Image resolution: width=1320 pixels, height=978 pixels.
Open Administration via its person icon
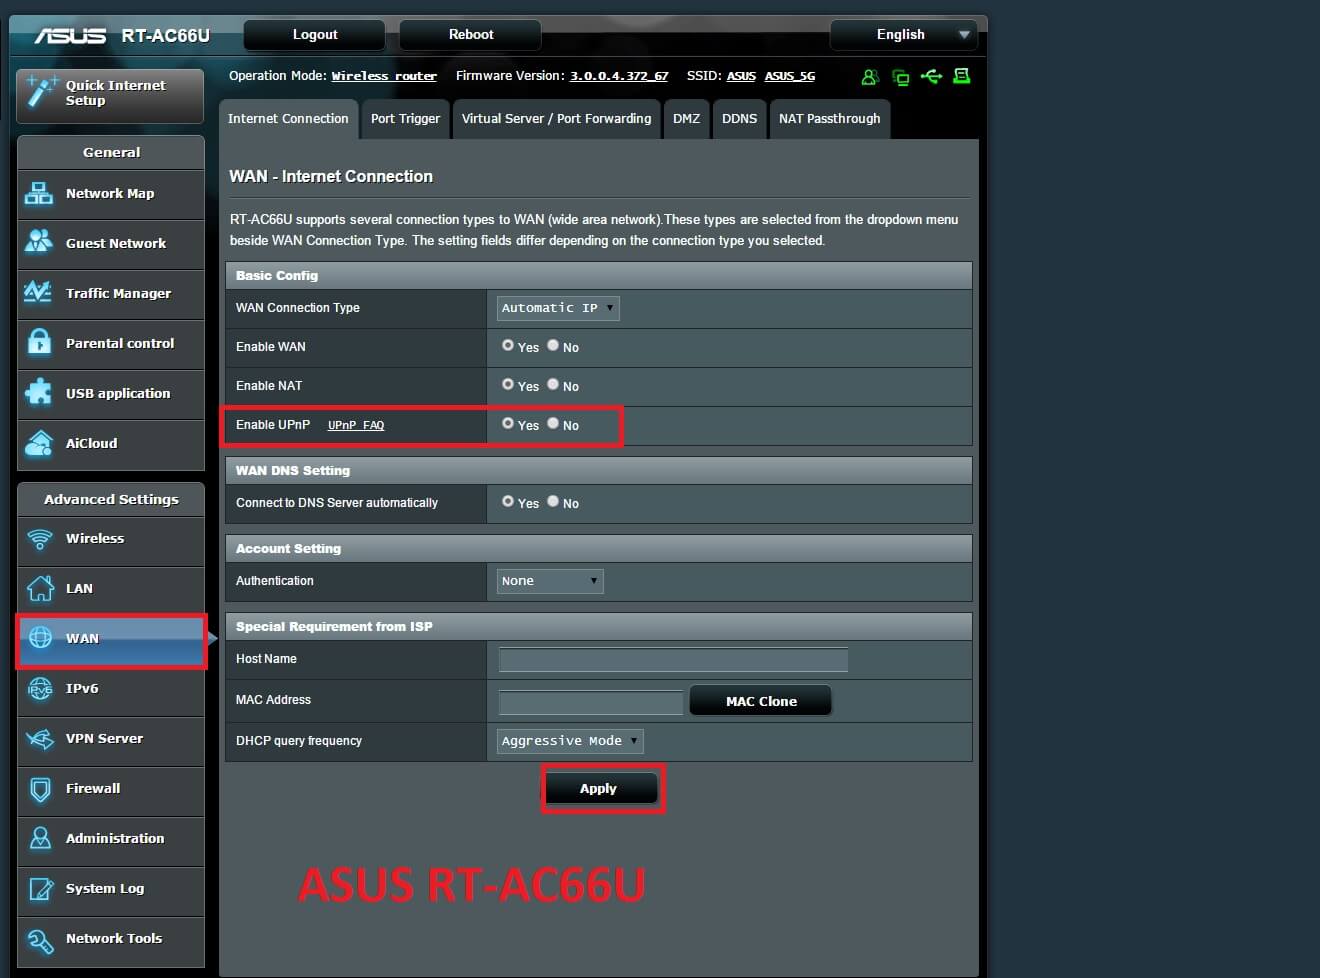point(40,838)
